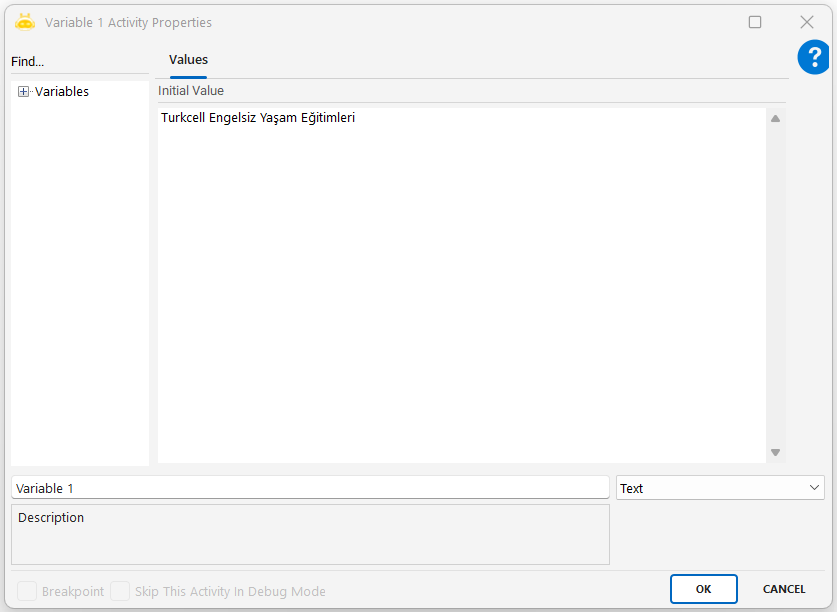The image size is (837, 612).
Task: Open the blue Help question mark icon
Action: (814, 57)
